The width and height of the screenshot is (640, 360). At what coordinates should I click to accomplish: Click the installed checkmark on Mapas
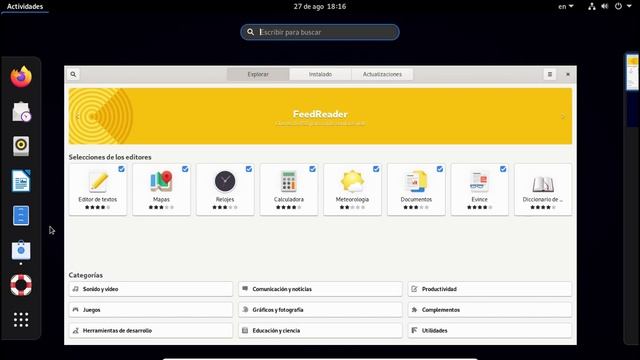click(x=185, y=169)
